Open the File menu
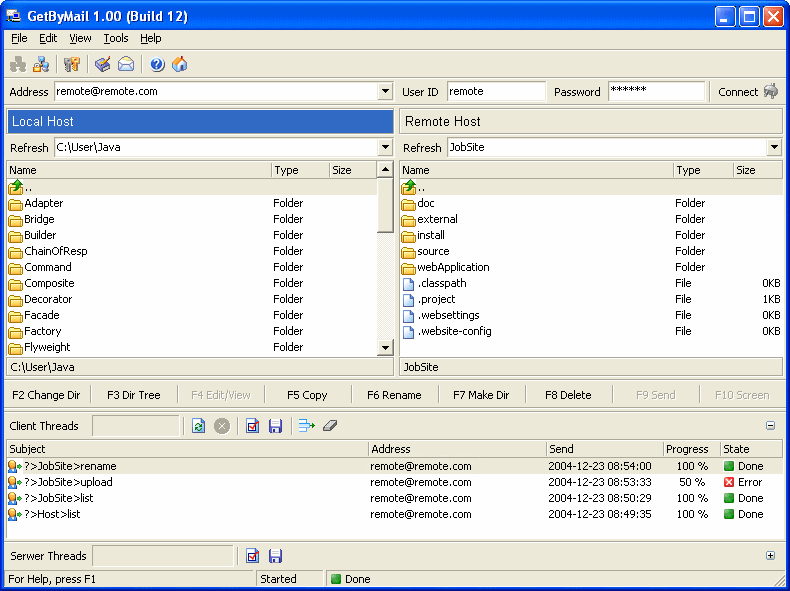The width and height of the screenshot is (790, 591). [19, 38]
